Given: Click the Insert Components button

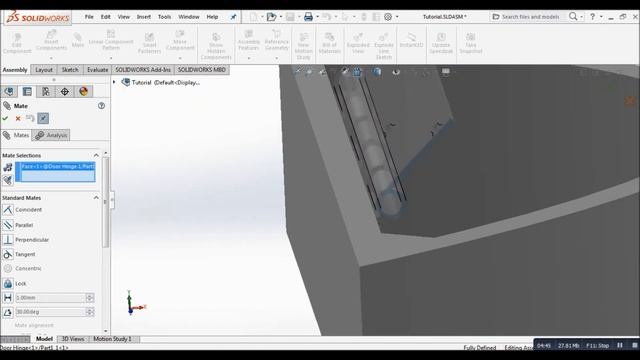Looking at the screenshot, I should (x=51, y=41).
